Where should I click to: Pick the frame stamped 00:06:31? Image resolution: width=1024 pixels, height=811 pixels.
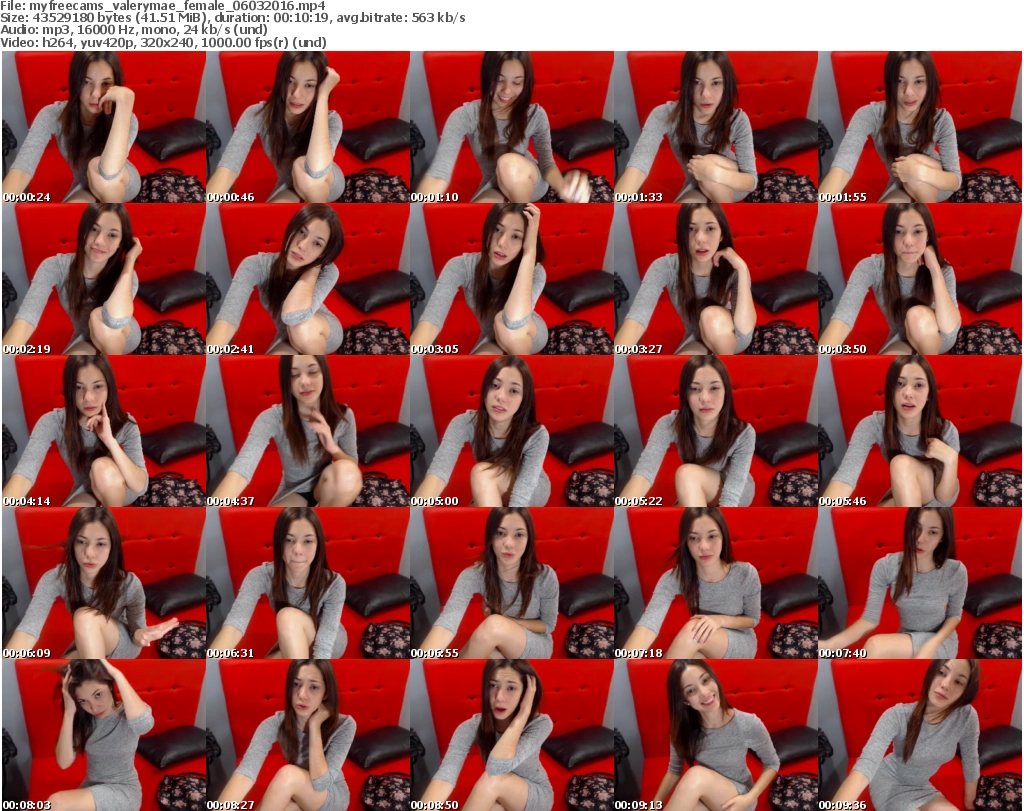(308, 583)
